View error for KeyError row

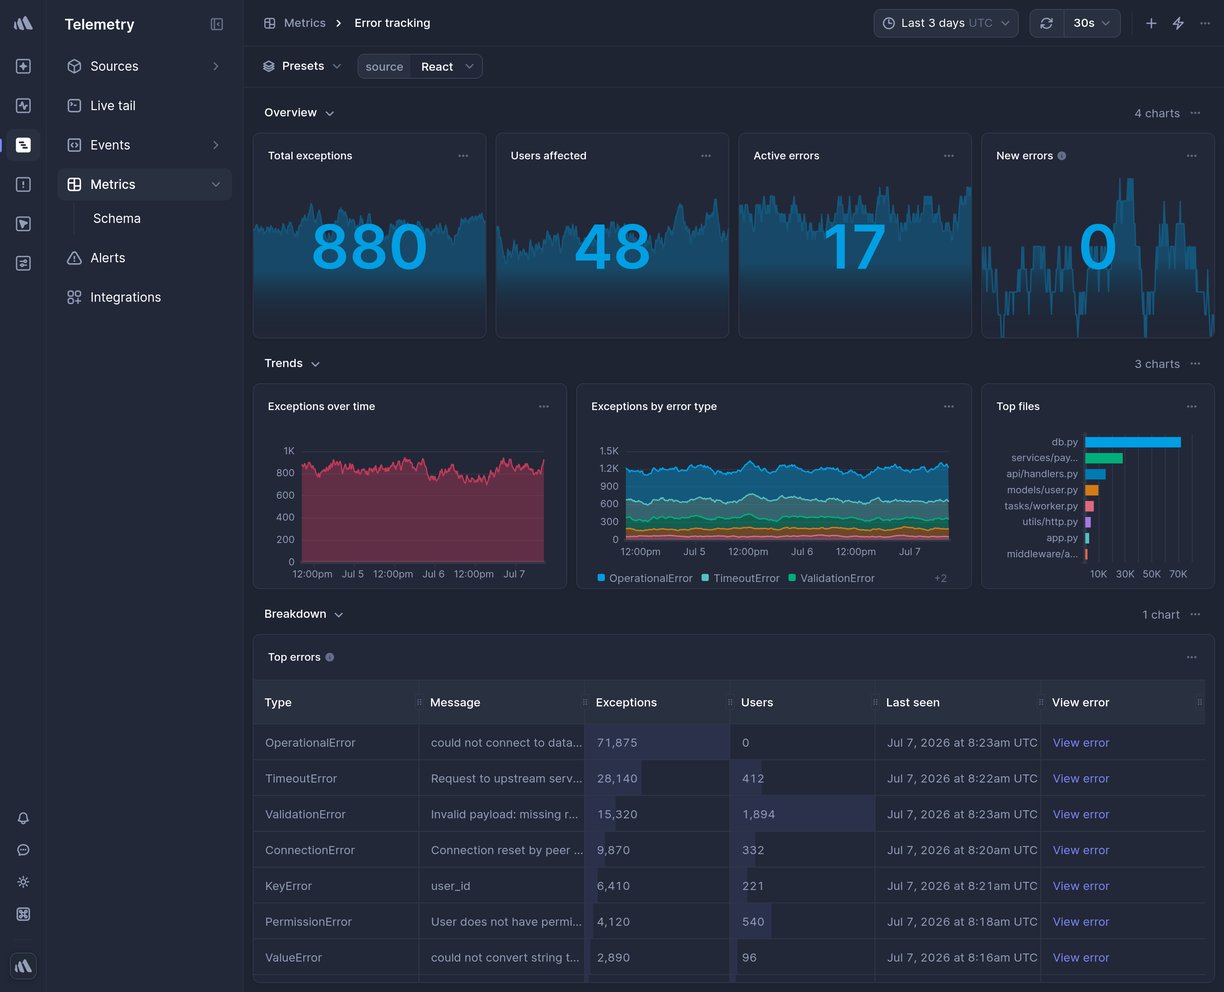[x=1081, y=886]
